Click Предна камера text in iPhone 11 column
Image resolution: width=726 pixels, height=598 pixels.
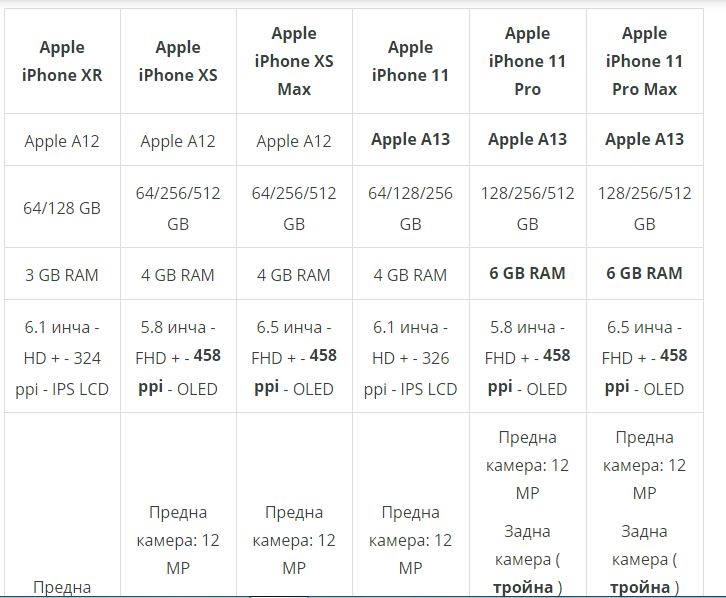click(410, 540)
